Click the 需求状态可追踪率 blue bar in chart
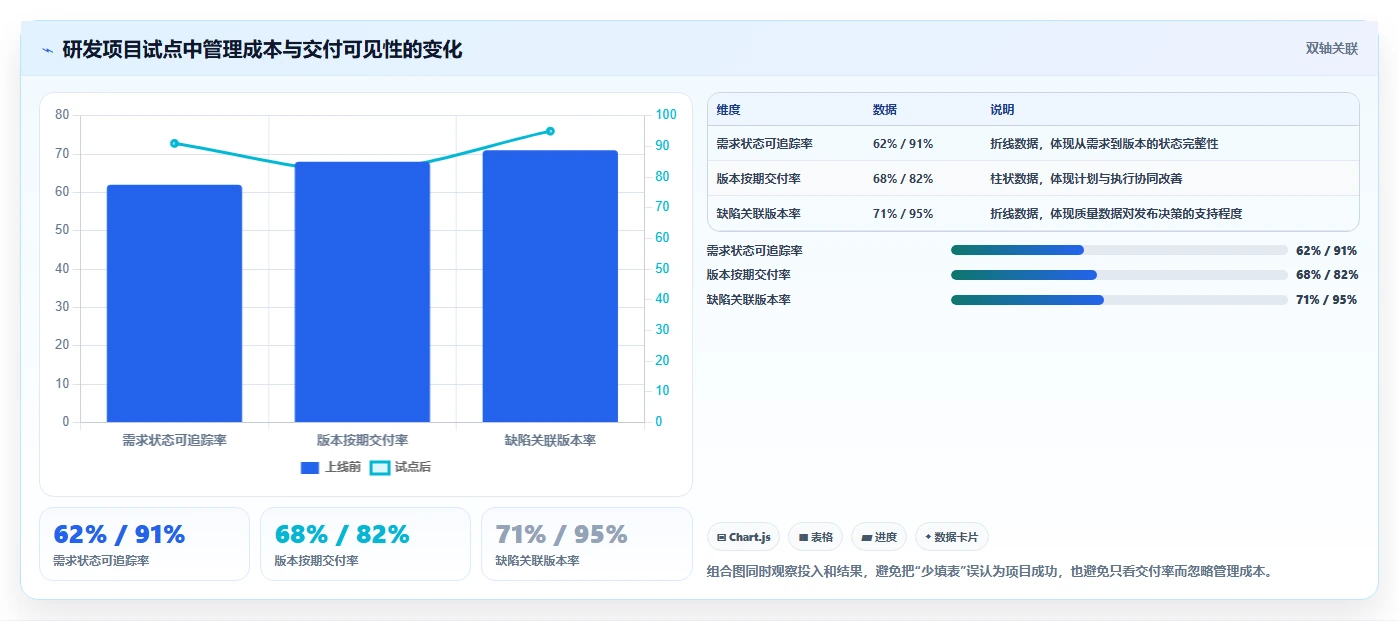 174,303
